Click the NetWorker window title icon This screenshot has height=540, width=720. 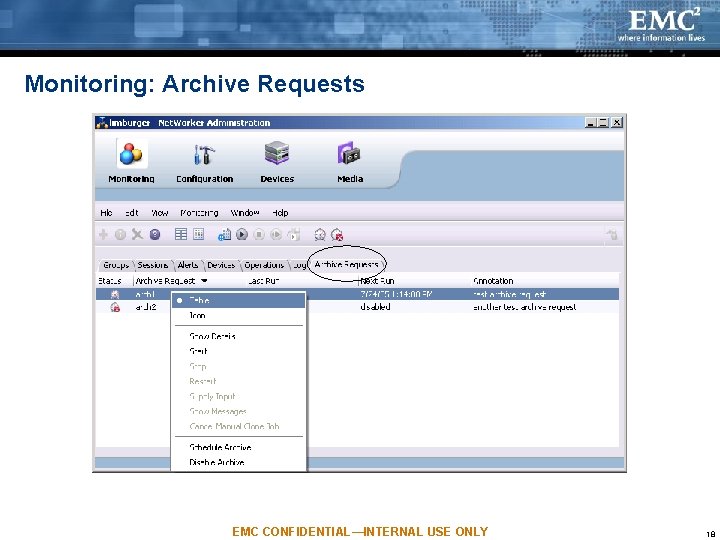coord(102,123)
